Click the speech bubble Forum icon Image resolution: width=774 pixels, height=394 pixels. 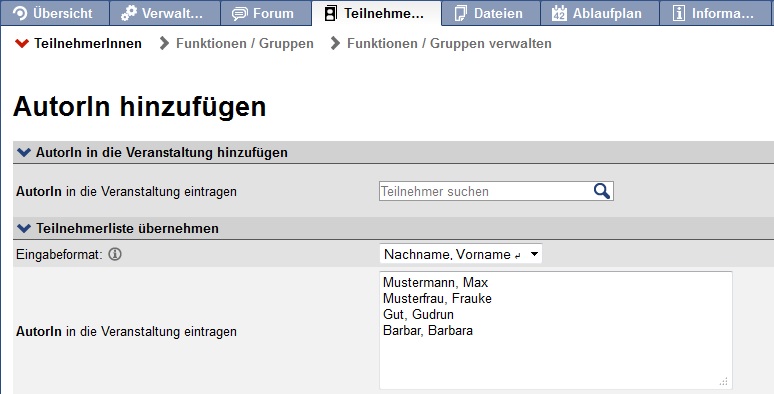point(240,13)
